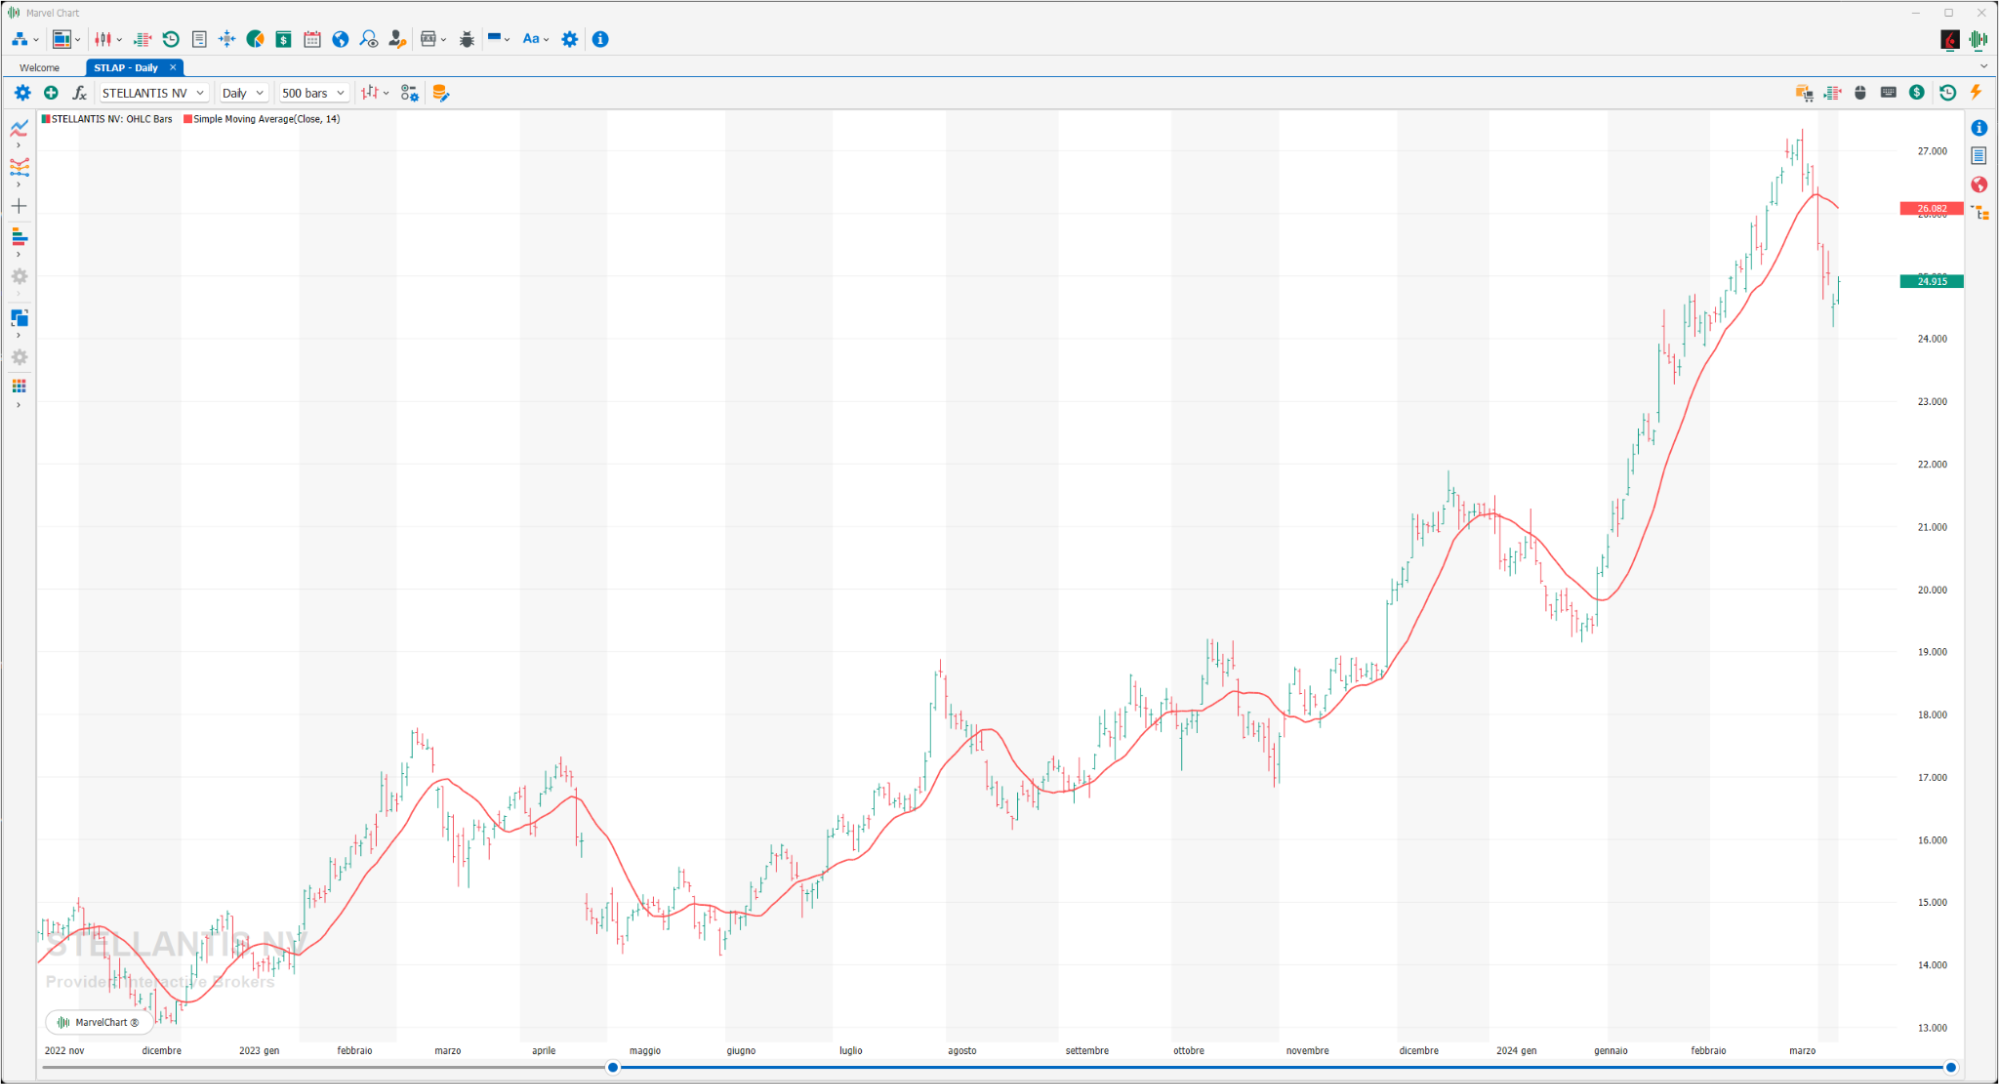Expand arrow under the line drawing tool
1999x1085 pixels.
click(x=18, y=146)
